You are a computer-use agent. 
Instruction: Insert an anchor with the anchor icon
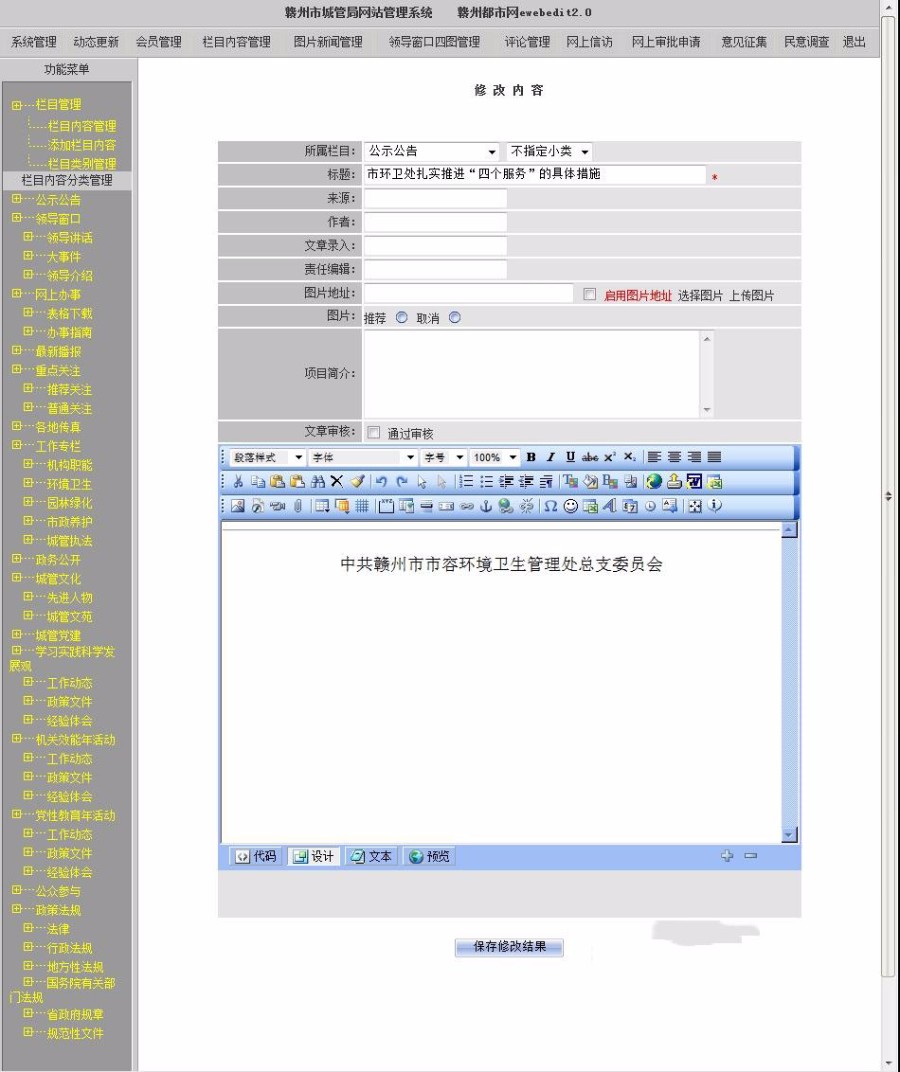click(x=486, y=506)
